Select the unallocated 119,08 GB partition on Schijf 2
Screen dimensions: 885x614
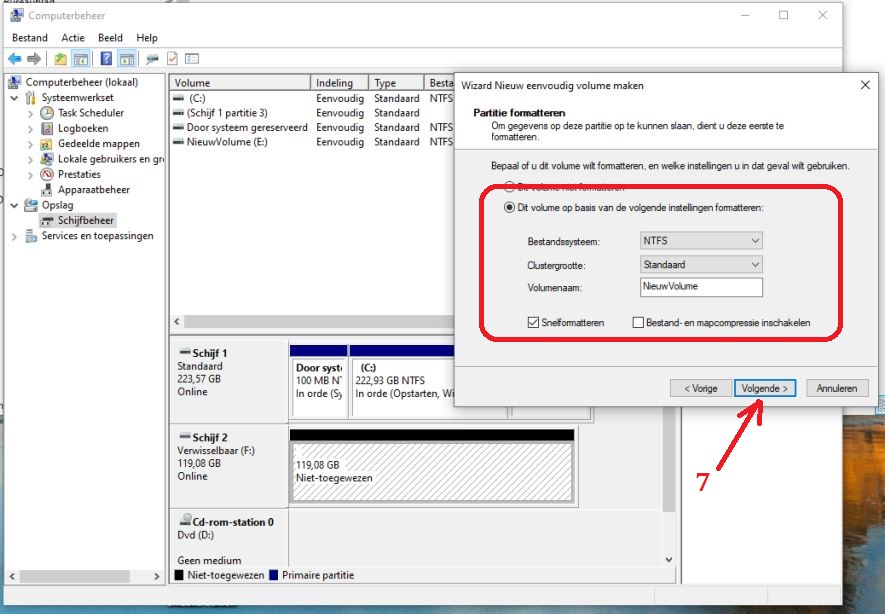430,472
